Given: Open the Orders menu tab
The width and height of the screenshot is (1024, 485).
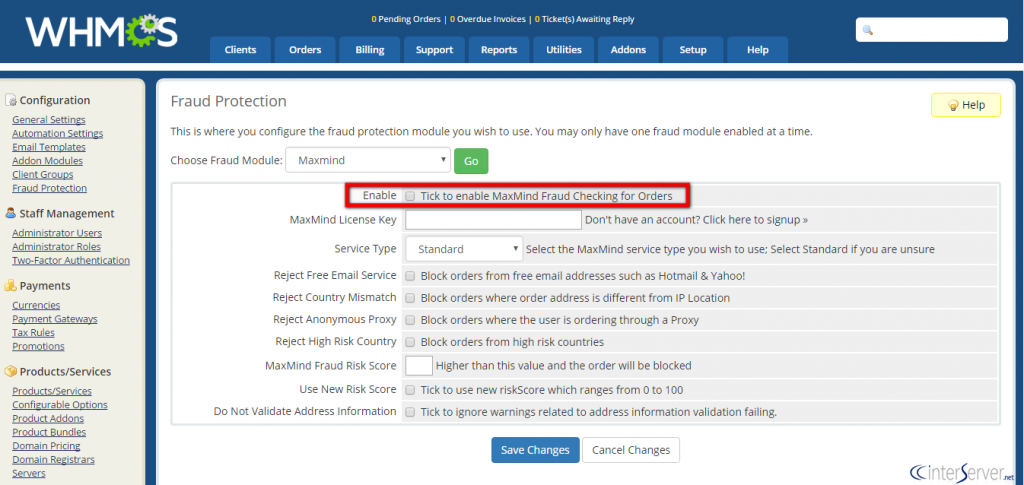Looking at the screenshot, I should point(305,50).
